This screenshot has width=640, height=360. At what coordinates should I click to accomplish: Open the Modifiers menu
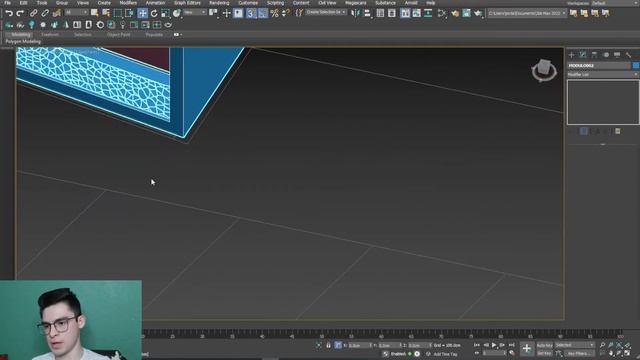128,3
